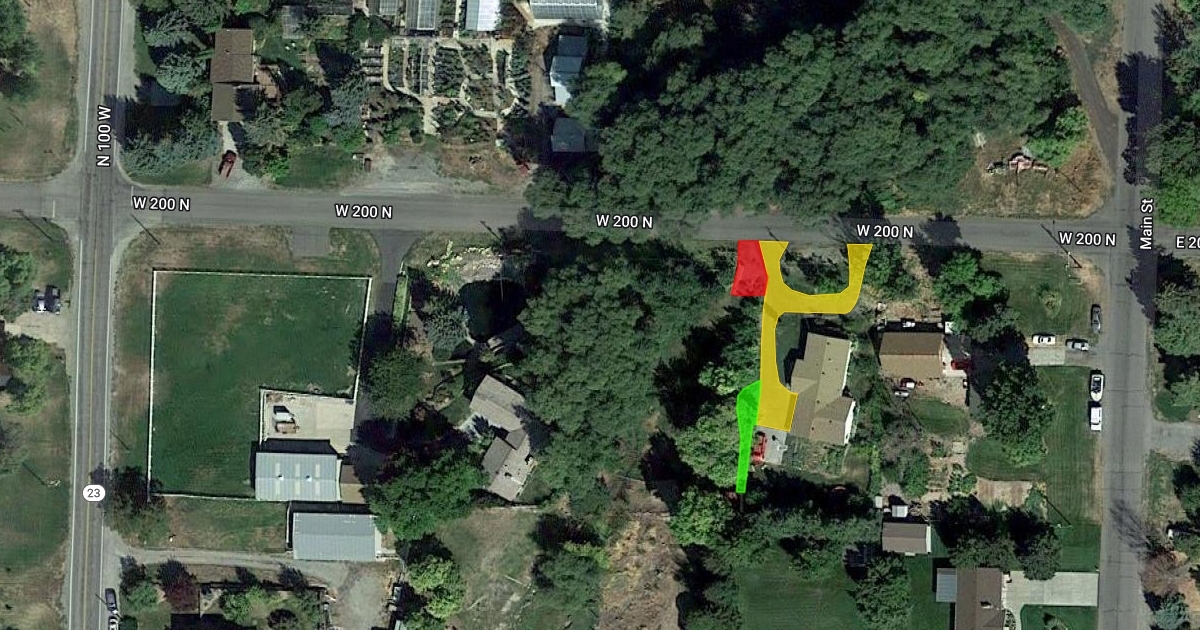Viewport: 1200px width, 630px height.
Task: Click the brown-roofed house in the top-left corner
Action: point(233,74)
